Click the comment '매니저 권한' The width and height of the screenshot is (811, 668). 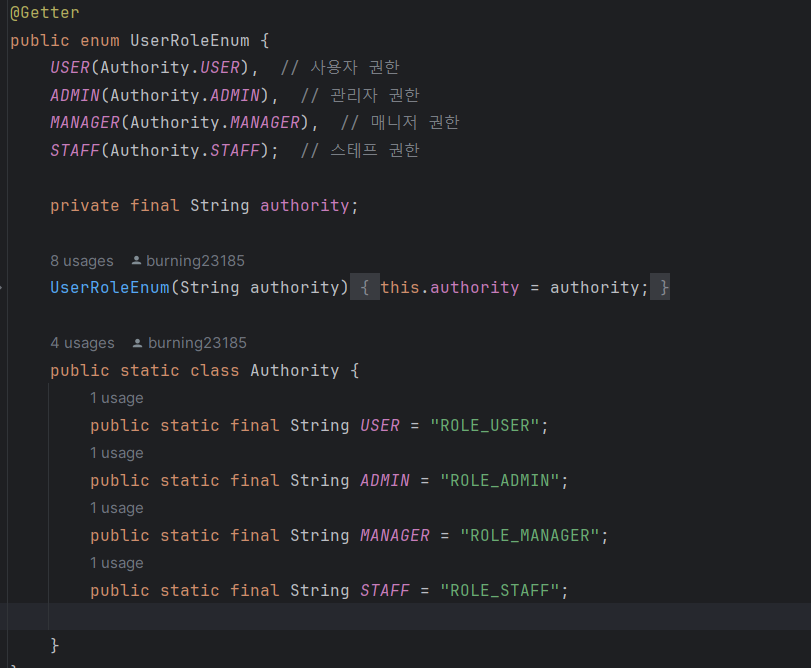(415, 123)
